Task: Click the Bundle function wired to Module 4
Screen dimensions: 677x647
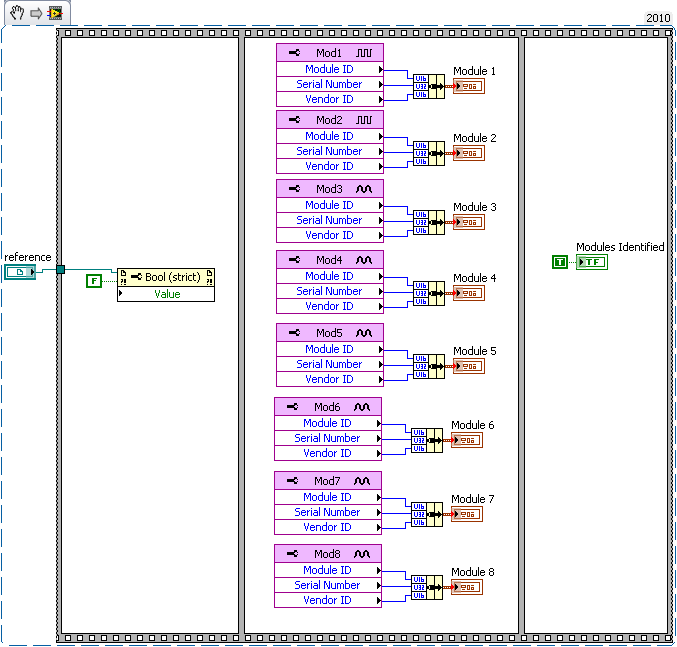Action: 429,293
